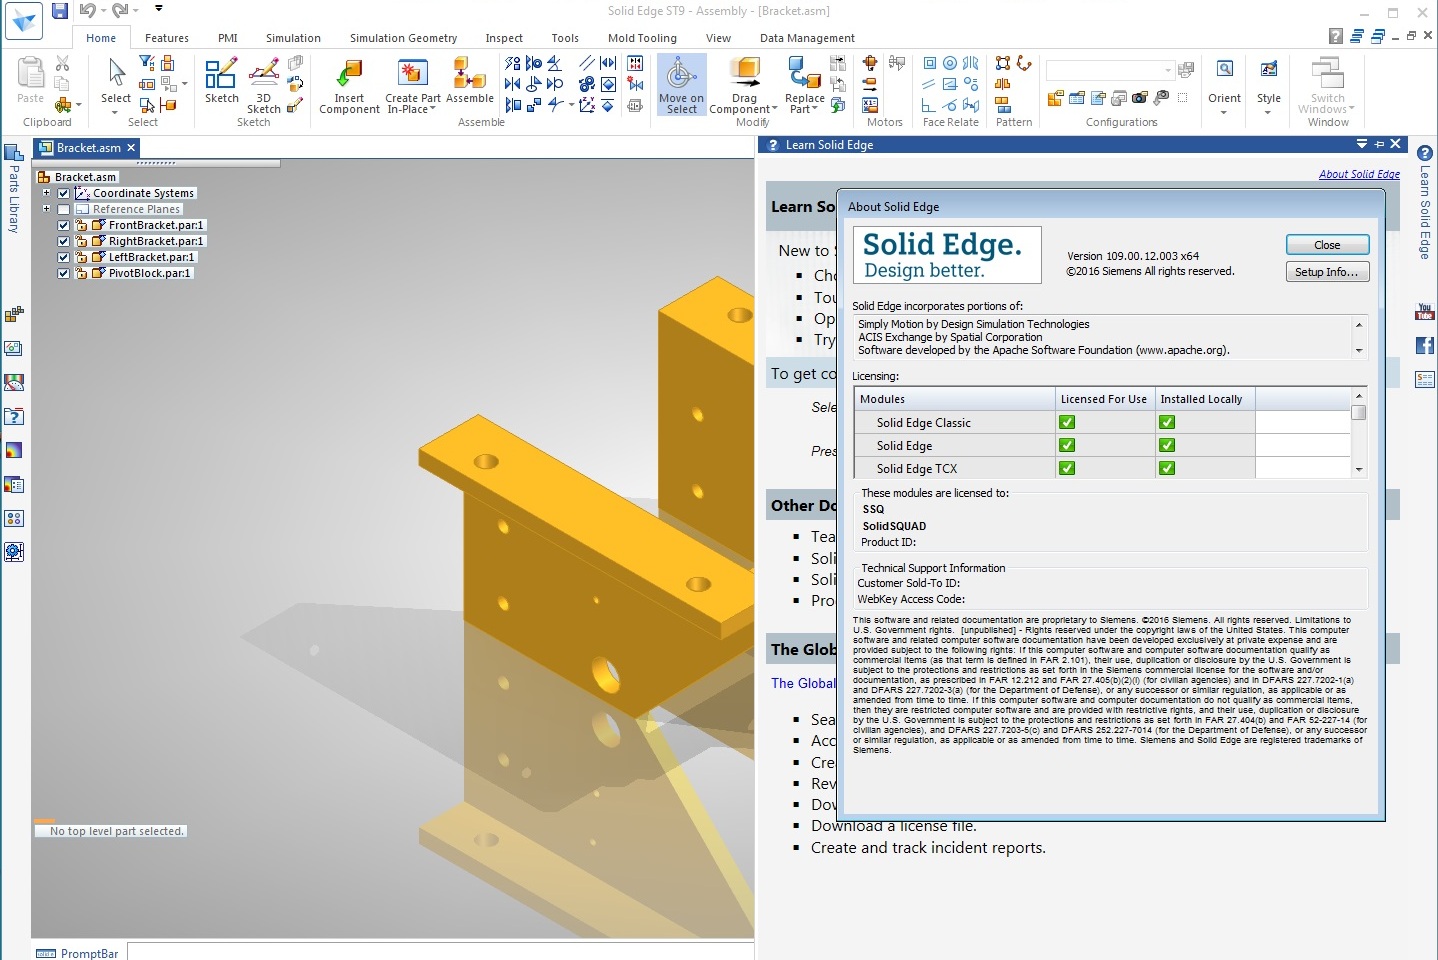Open the Features ribbon tab
The height and width of the screenshot is (960, 1438).
[x=166, y=38]
